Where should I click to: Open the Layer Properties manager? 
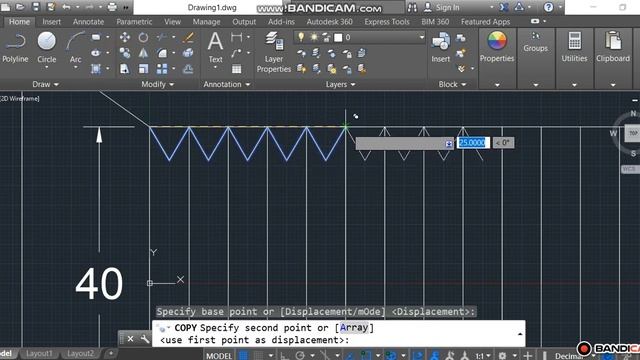(274, 52)
